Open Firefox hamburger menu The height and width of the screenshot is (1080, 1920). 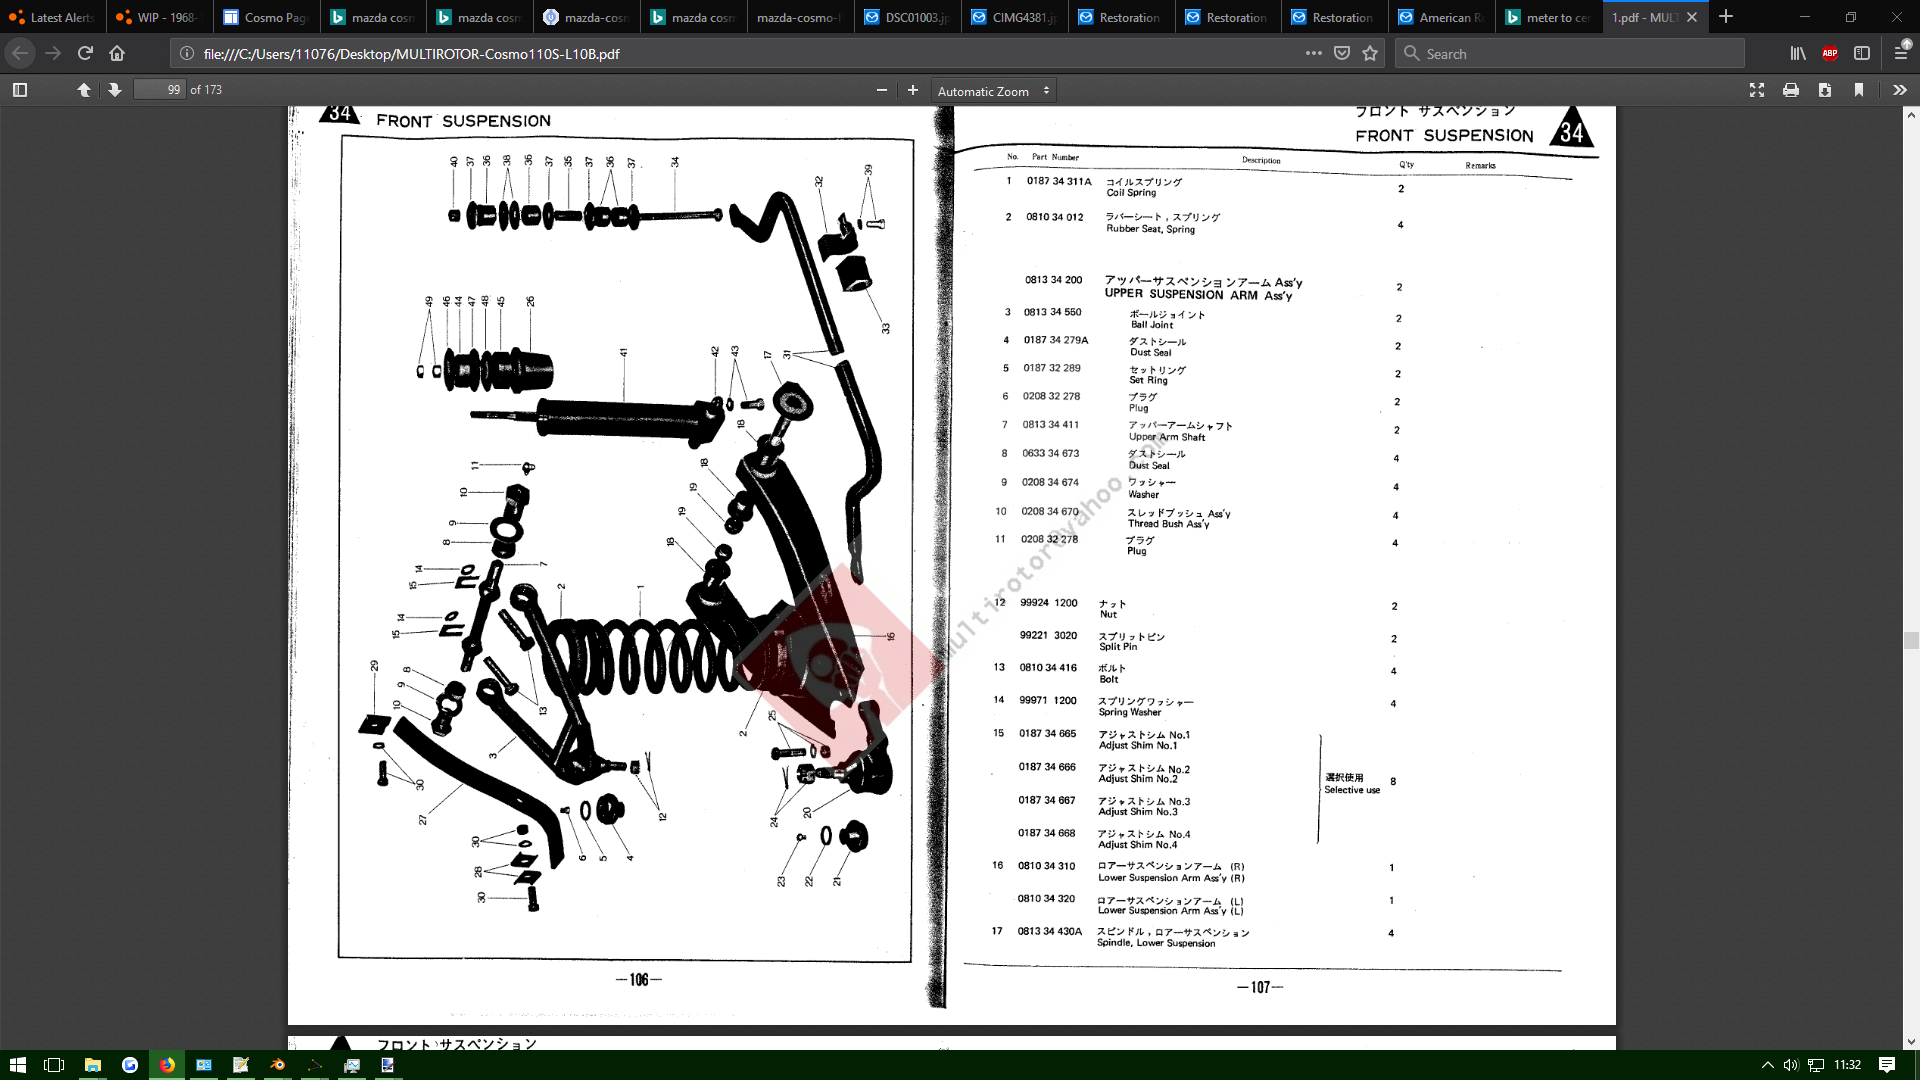[x=1901, y=54]
